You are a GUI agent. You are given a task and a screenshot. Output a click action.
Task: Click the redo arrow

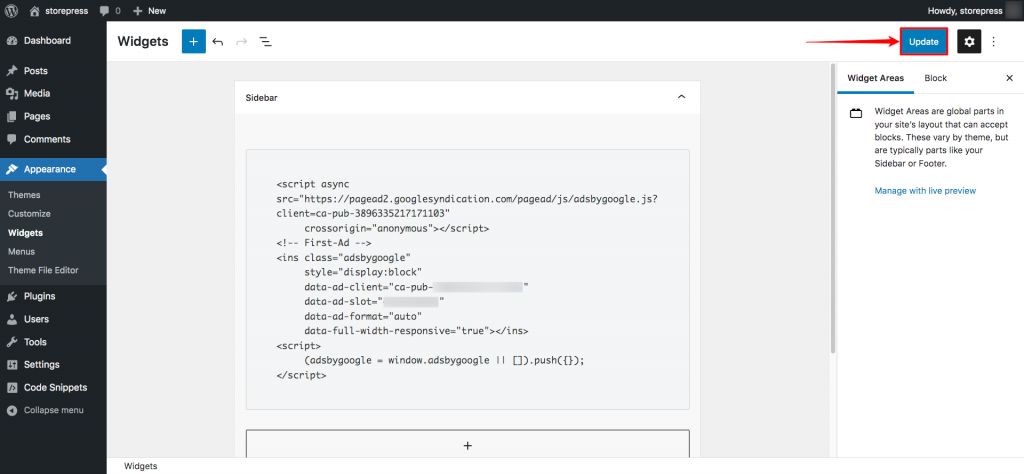242,41
